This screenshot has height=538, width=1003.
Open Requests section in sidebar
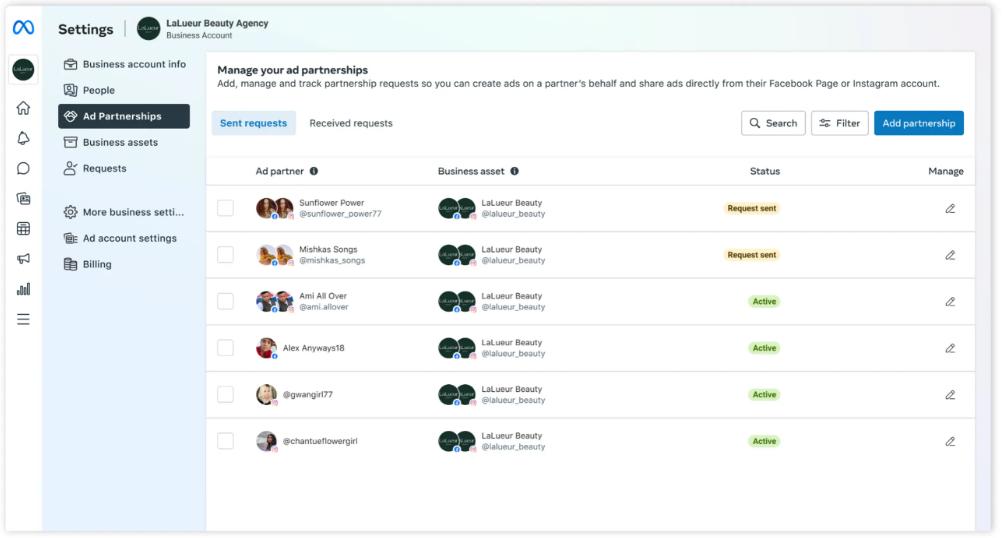(x=124, y=168)
